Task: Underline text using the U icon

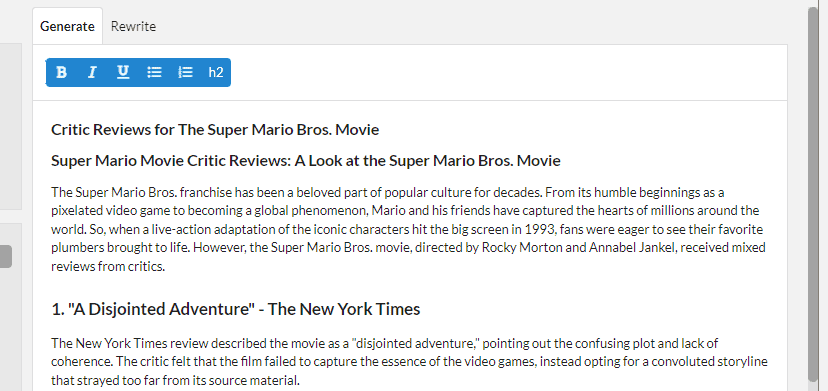Action: point(123,72)
